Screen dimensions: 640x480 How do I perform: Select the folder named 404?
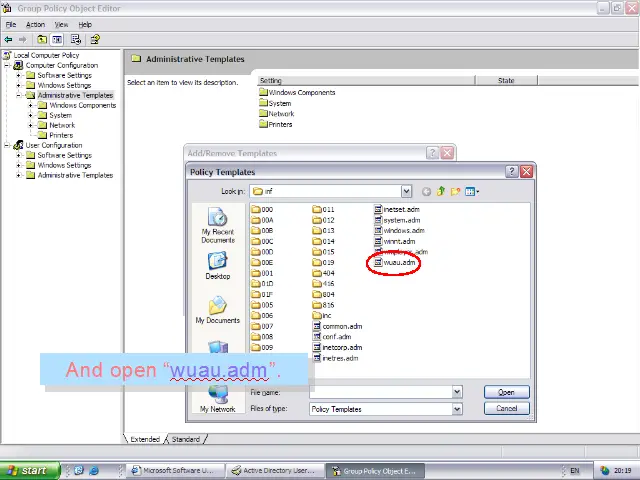click(x=323, y=273)
